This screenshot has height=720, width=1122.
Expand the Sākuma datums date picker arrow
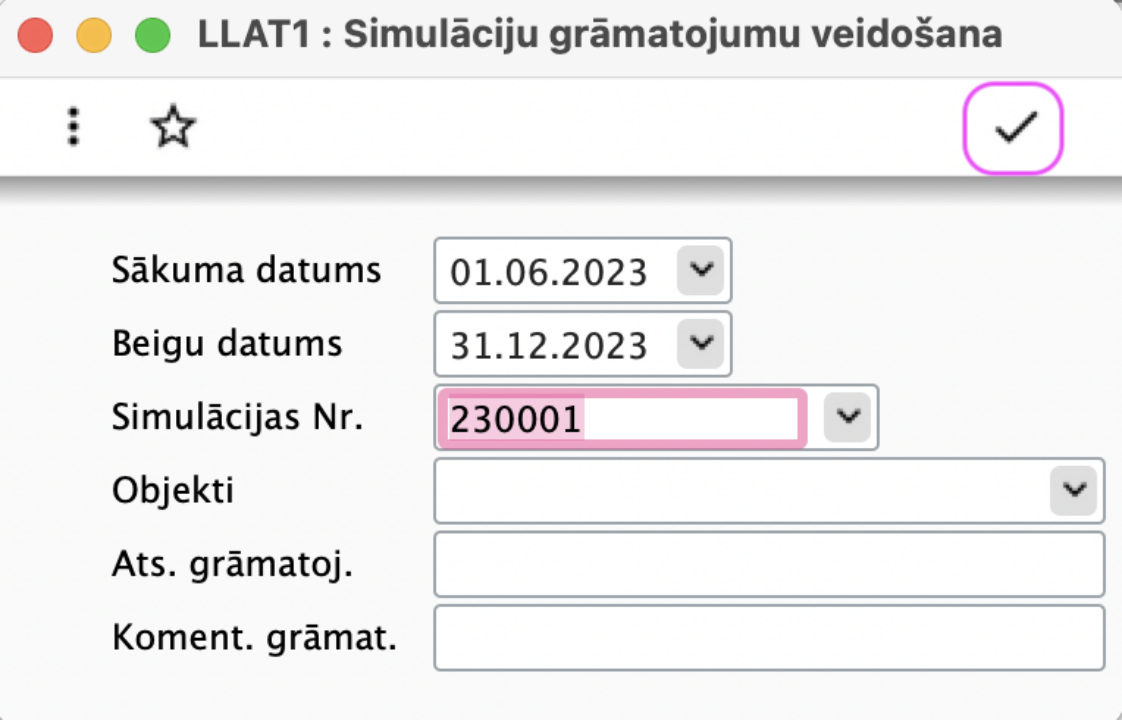(x=701, y=271)
